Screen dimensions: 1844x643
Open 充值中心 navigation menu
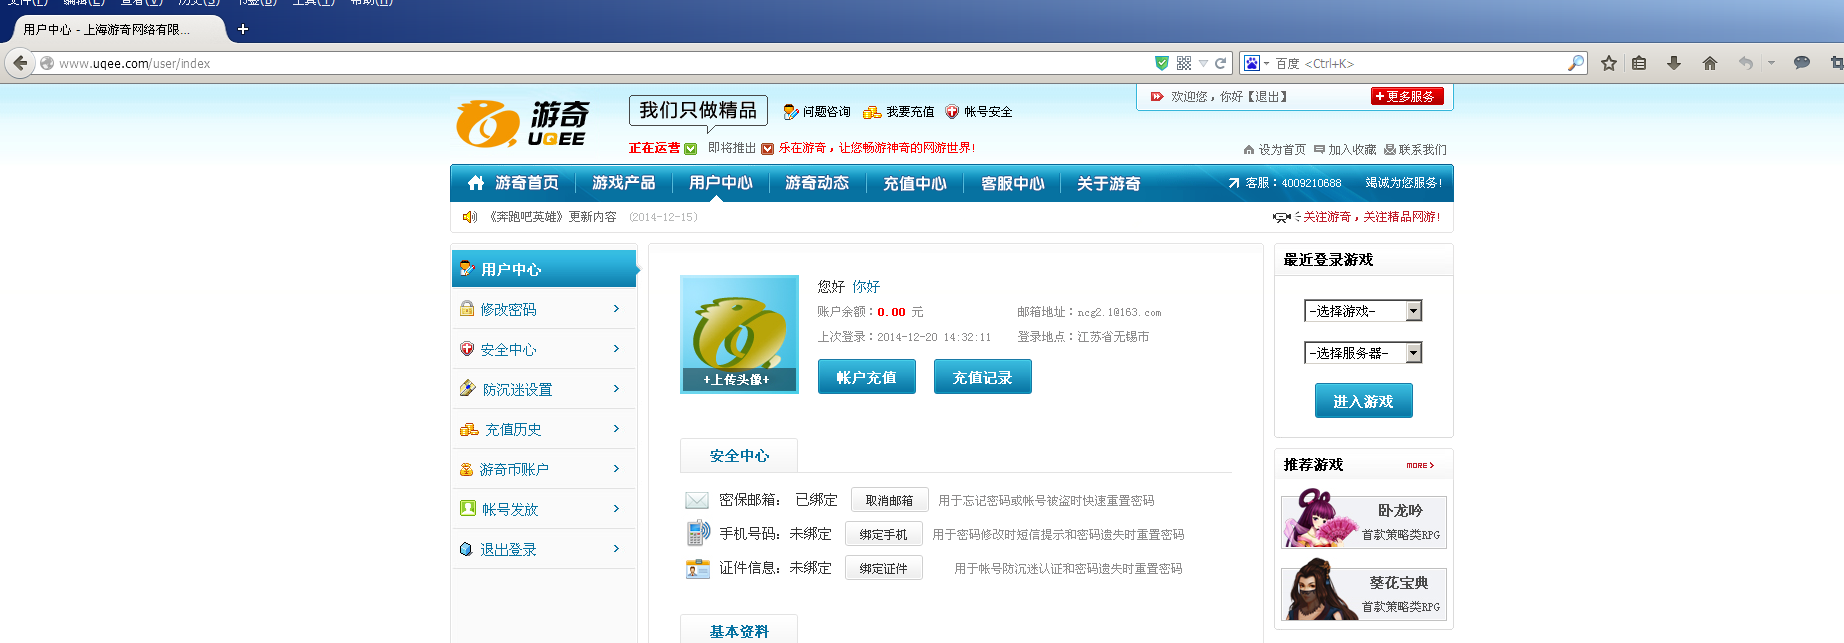(914, 183)
